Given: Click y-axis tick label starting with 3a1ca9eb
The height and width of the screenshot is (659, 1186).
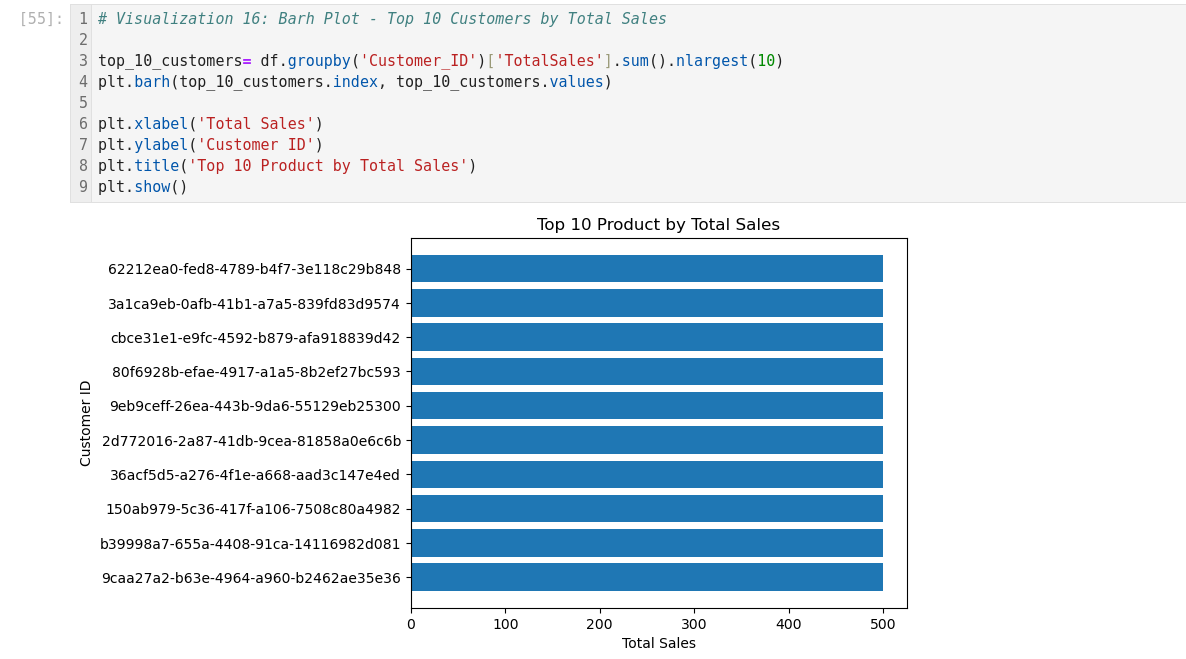Looking at the screenshot, I should pyautogui.click(x=254, y=304).
